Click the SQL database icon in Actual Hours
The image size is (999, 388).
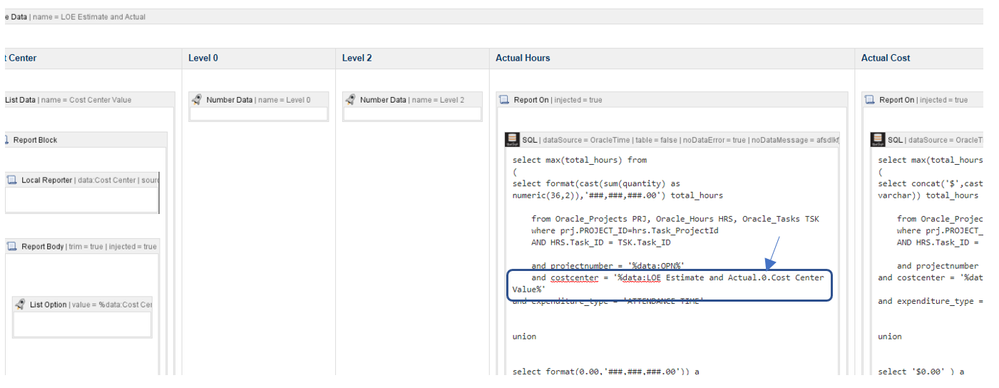point(512,140)
